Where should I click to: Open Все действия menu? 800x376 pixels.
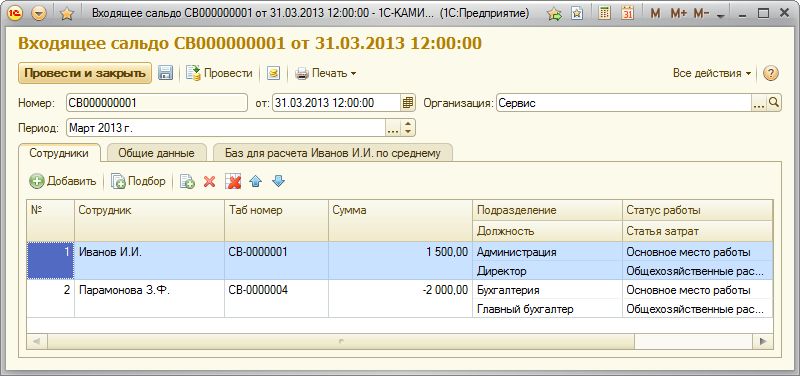[x=712, y=73]
